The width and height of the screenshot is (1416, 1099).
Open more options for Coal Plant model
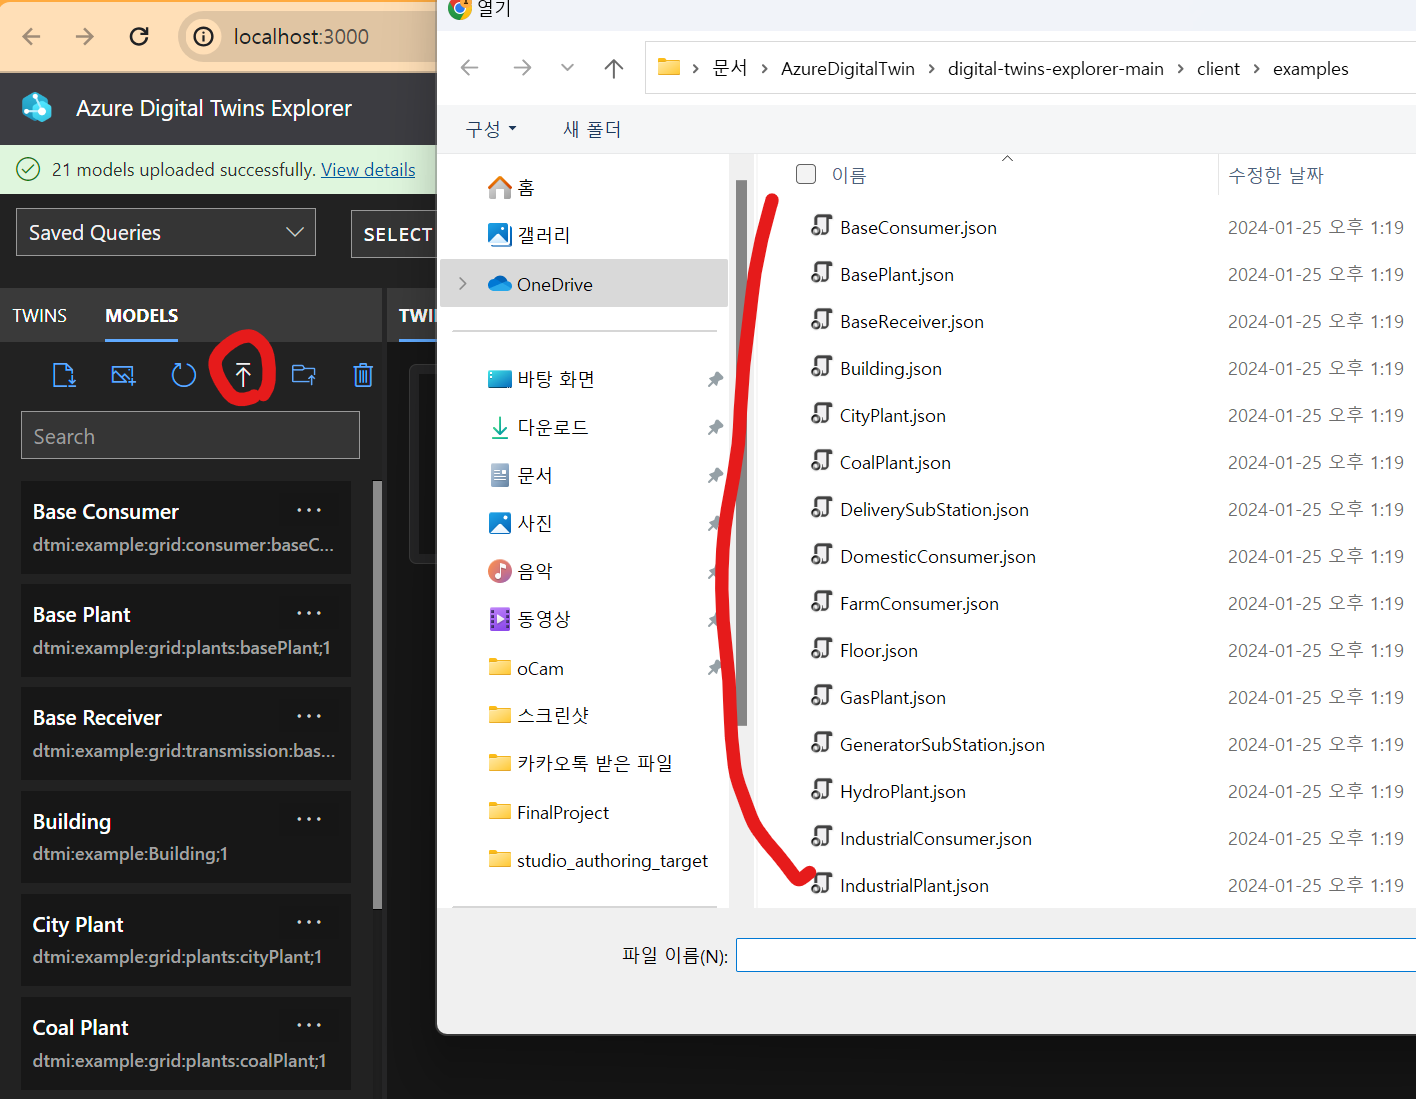click(309, 1025)
